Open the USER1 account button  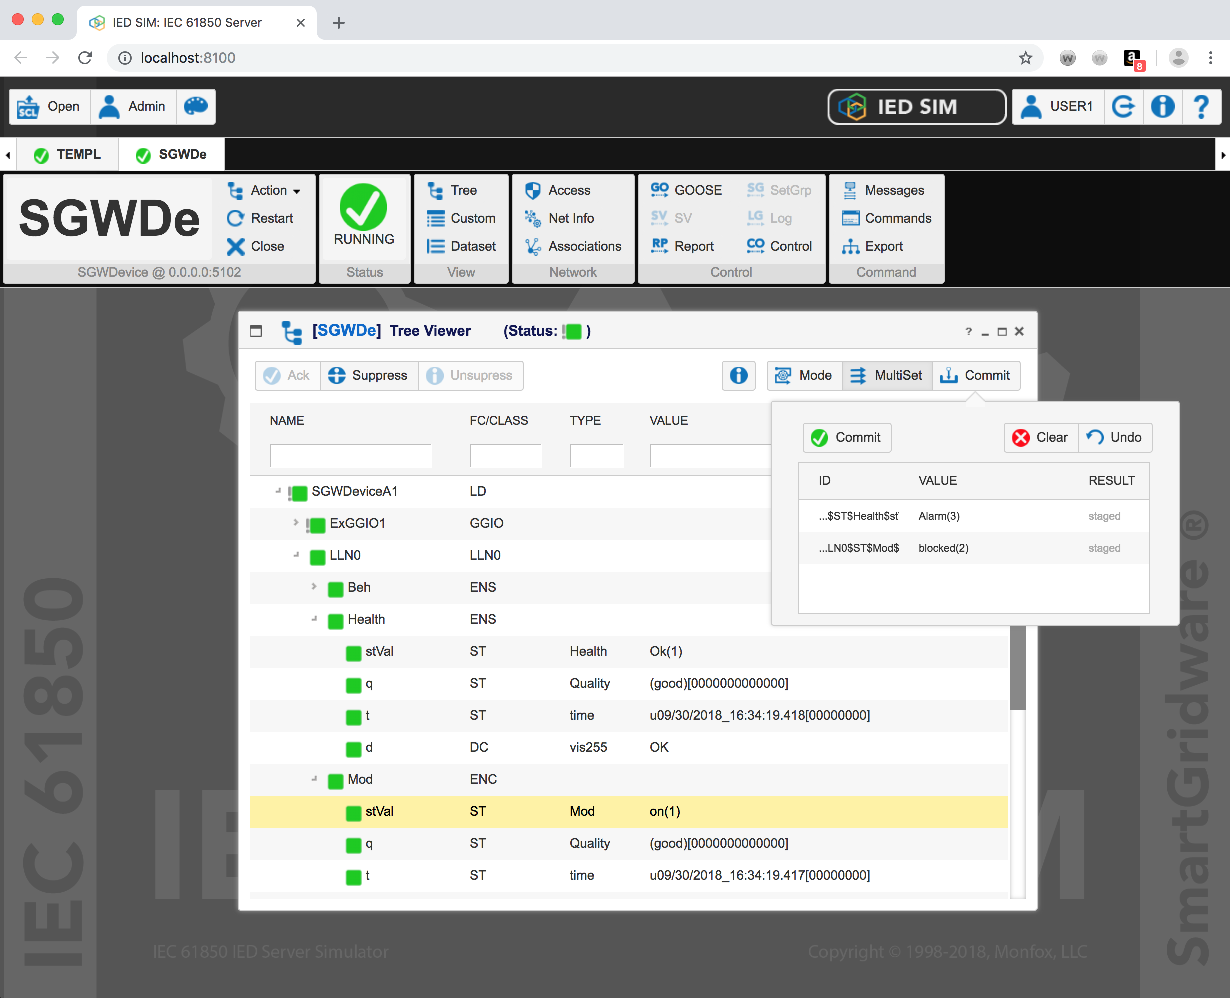pos(1058,107)
